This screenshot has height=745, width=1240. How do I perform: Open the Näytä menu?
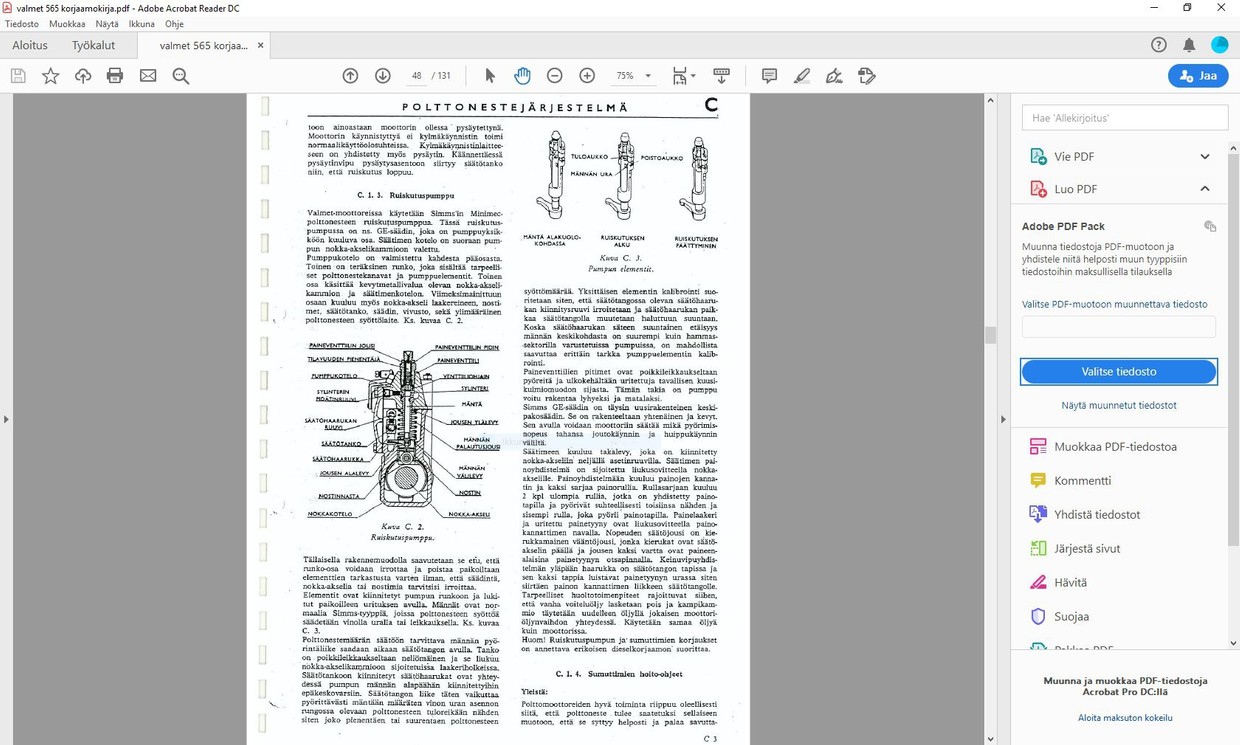[107, 23]
